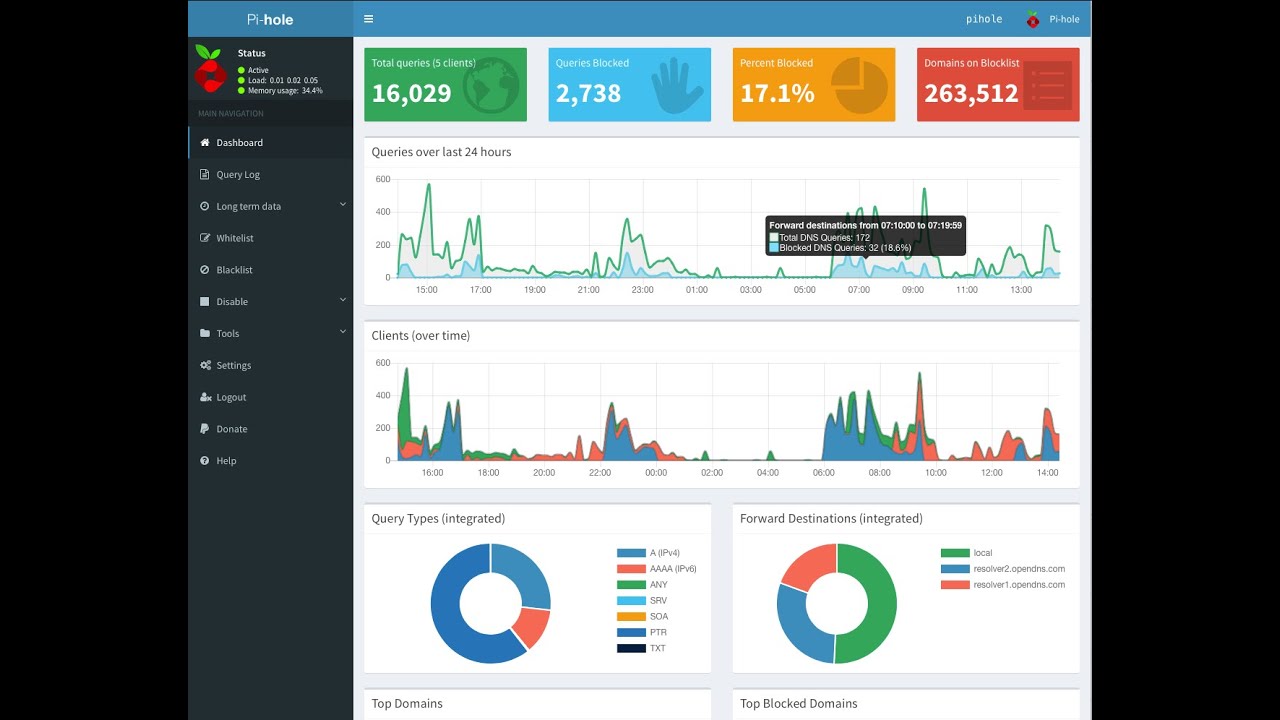
Task: Click the Clients over time area chart
Action: 728,412
